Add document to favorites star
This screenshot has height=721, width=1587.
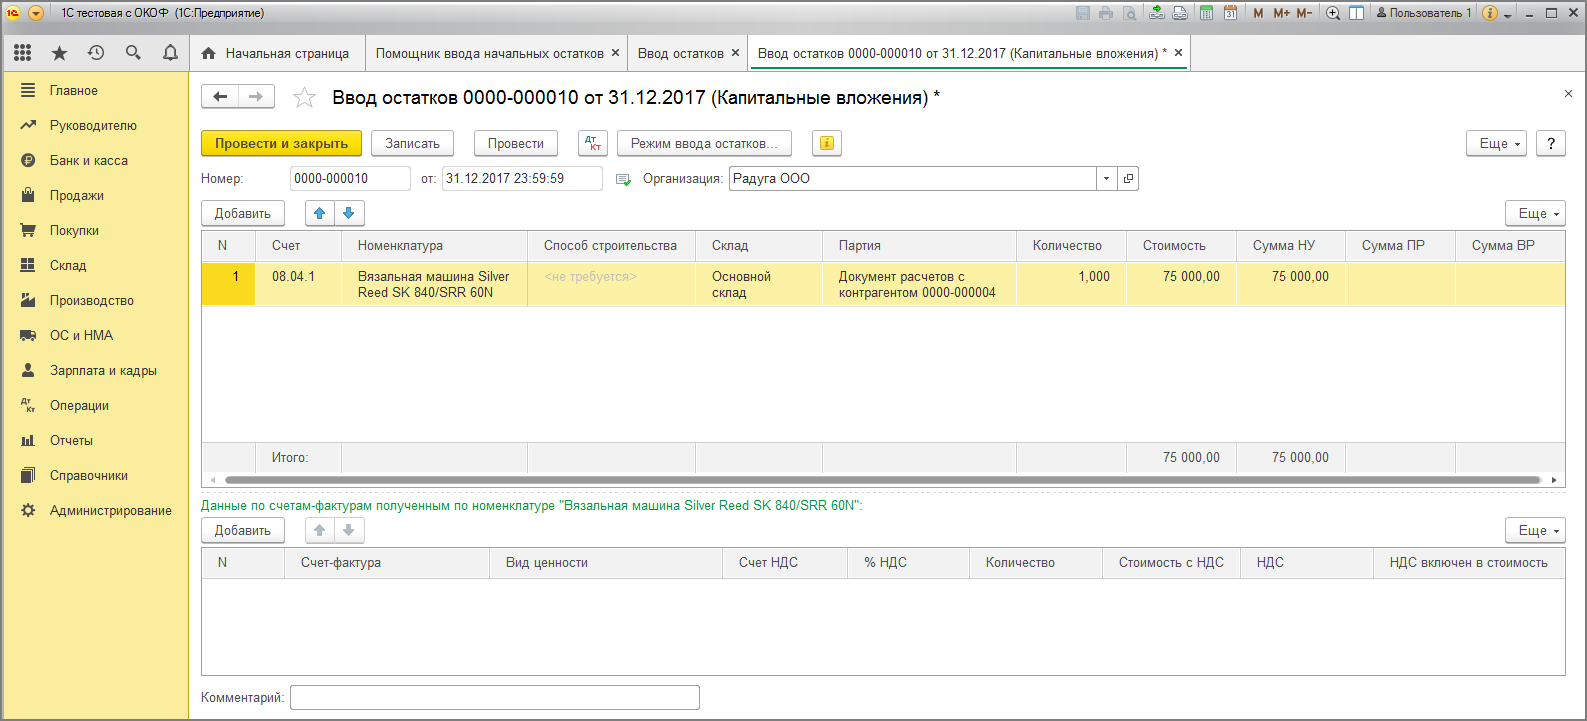tap(304, 98)
